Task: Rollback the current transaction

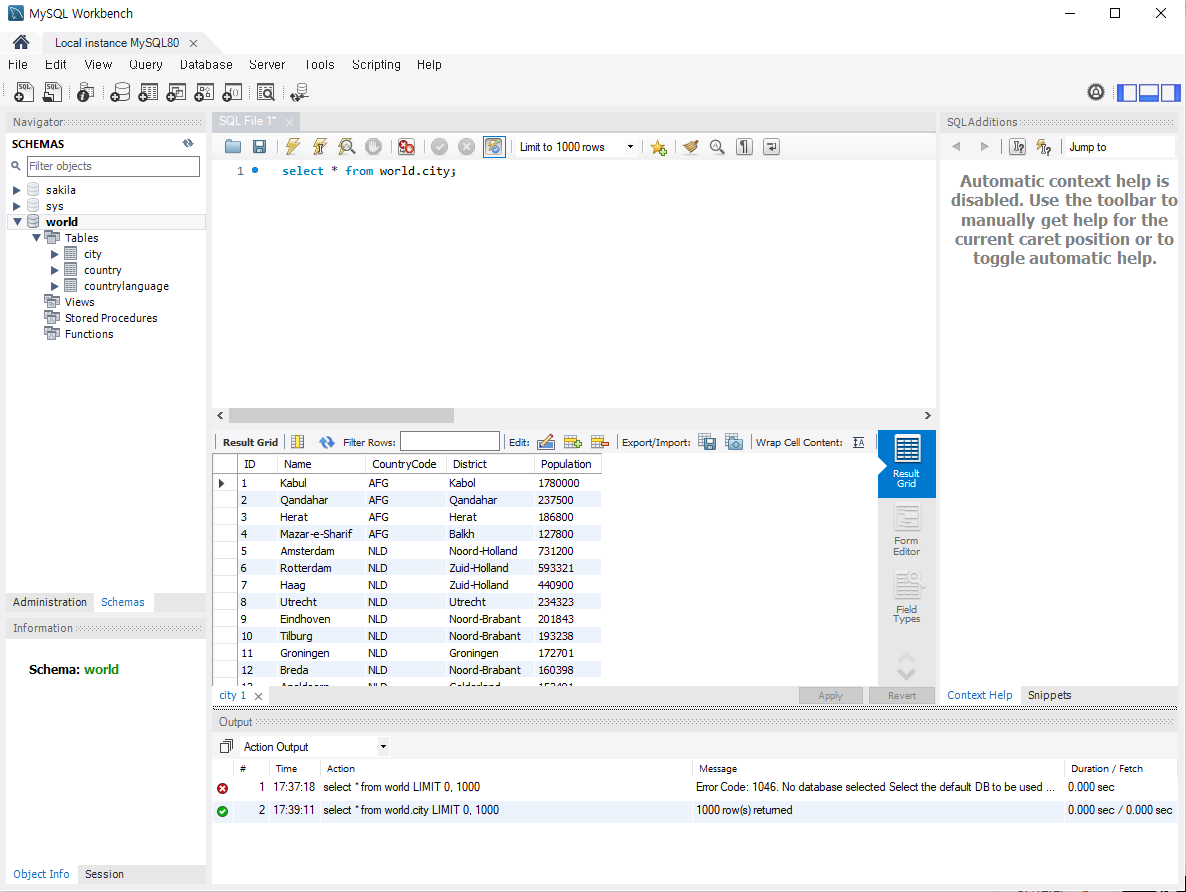Action: tap(467, 147)
